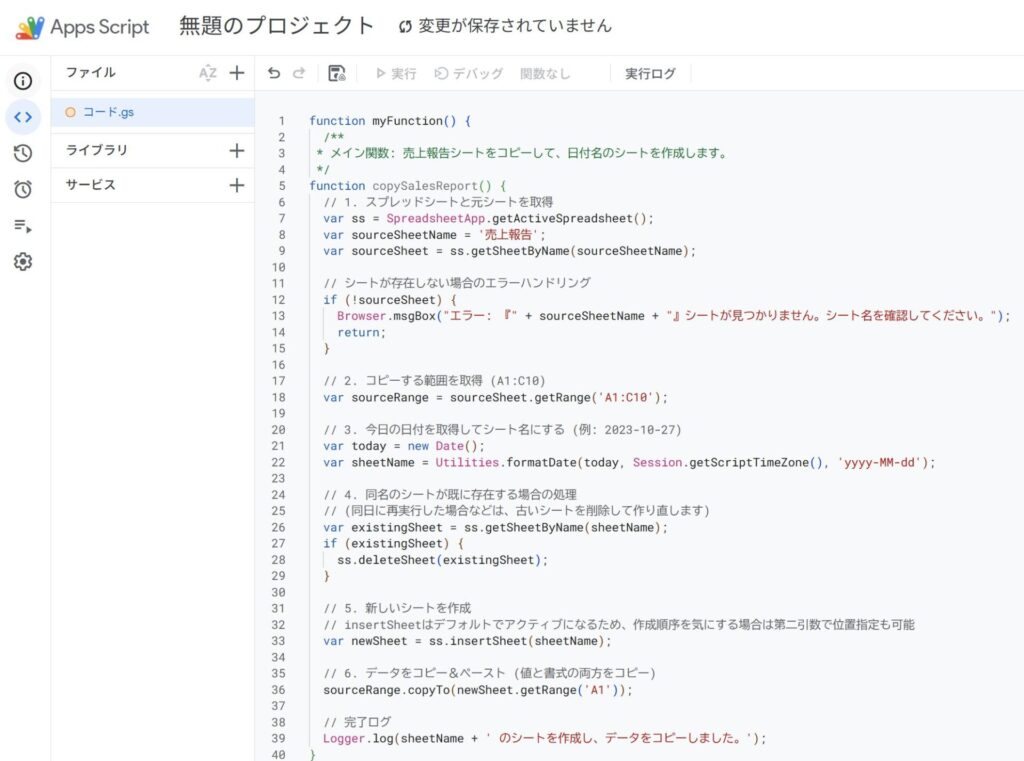Save project with the floppy disk icon
The width and height of the screenshot is (1024, 761).
(x=337, y=73)
